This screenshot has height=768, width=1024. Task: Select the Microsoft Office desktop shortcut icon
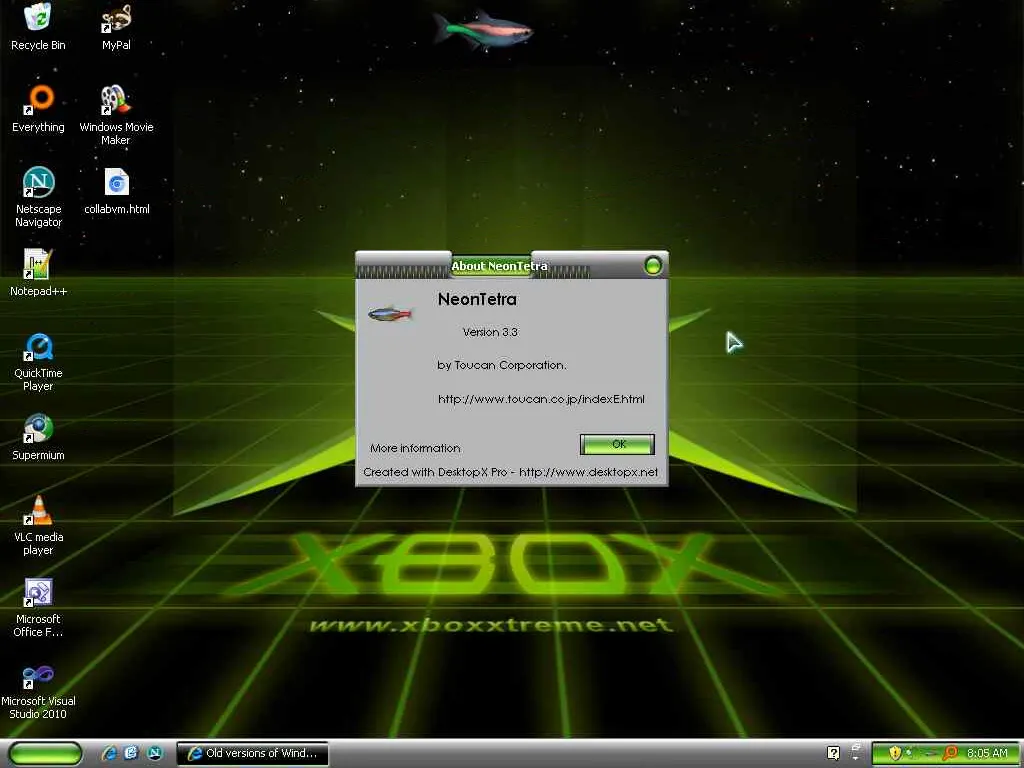(38, 592)
